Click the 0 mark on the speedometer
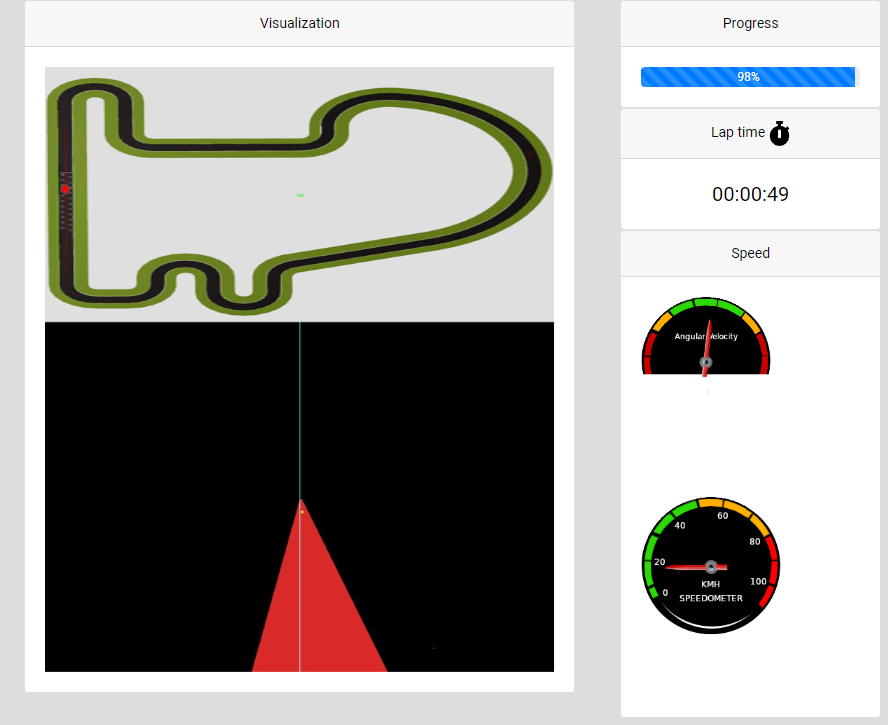The width and height of the screenshot is (888, 725). [x=665, y=593]
